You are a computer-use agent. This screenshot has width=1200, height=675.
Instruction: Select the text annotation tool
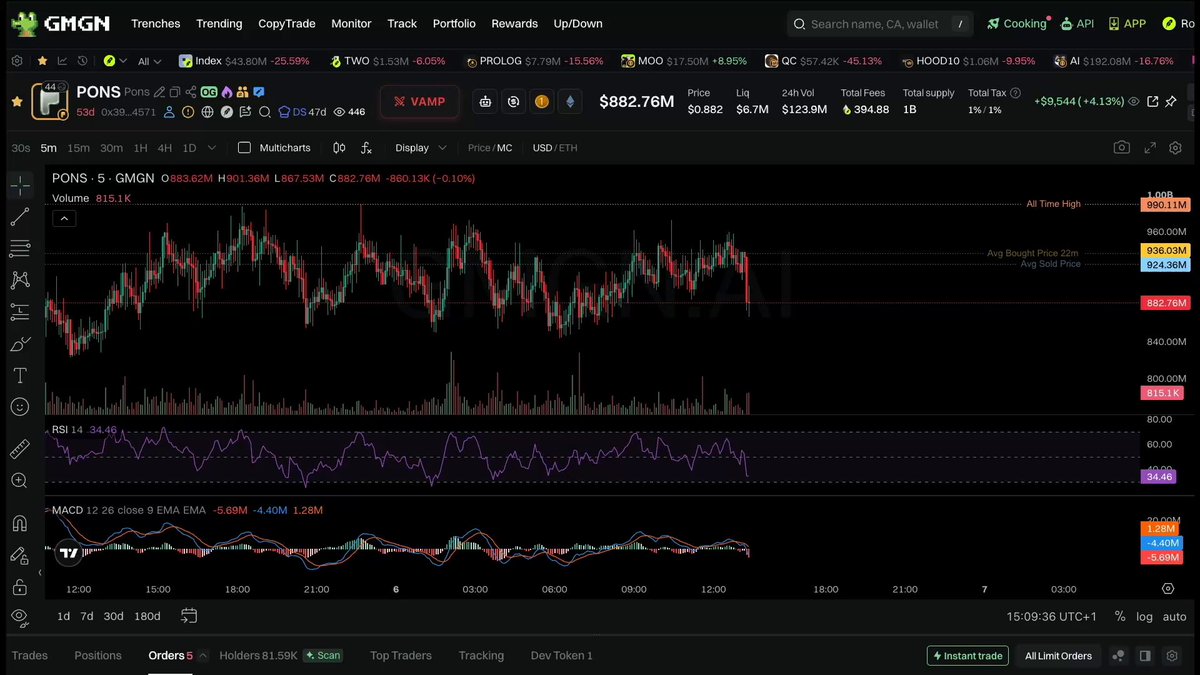click(19, 375)
